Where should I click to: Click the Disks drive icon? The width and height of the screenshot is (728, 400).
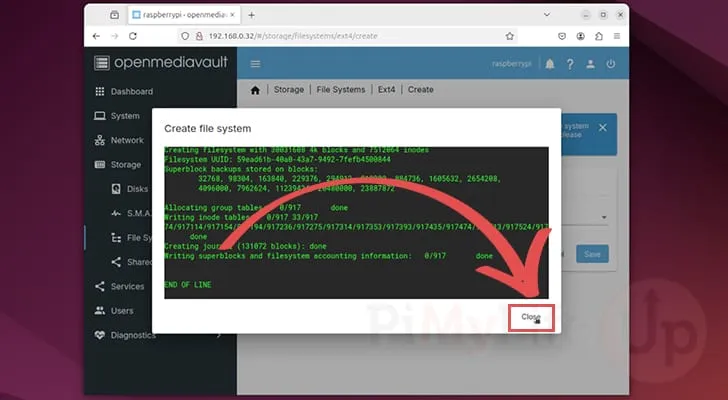point(116,189)
